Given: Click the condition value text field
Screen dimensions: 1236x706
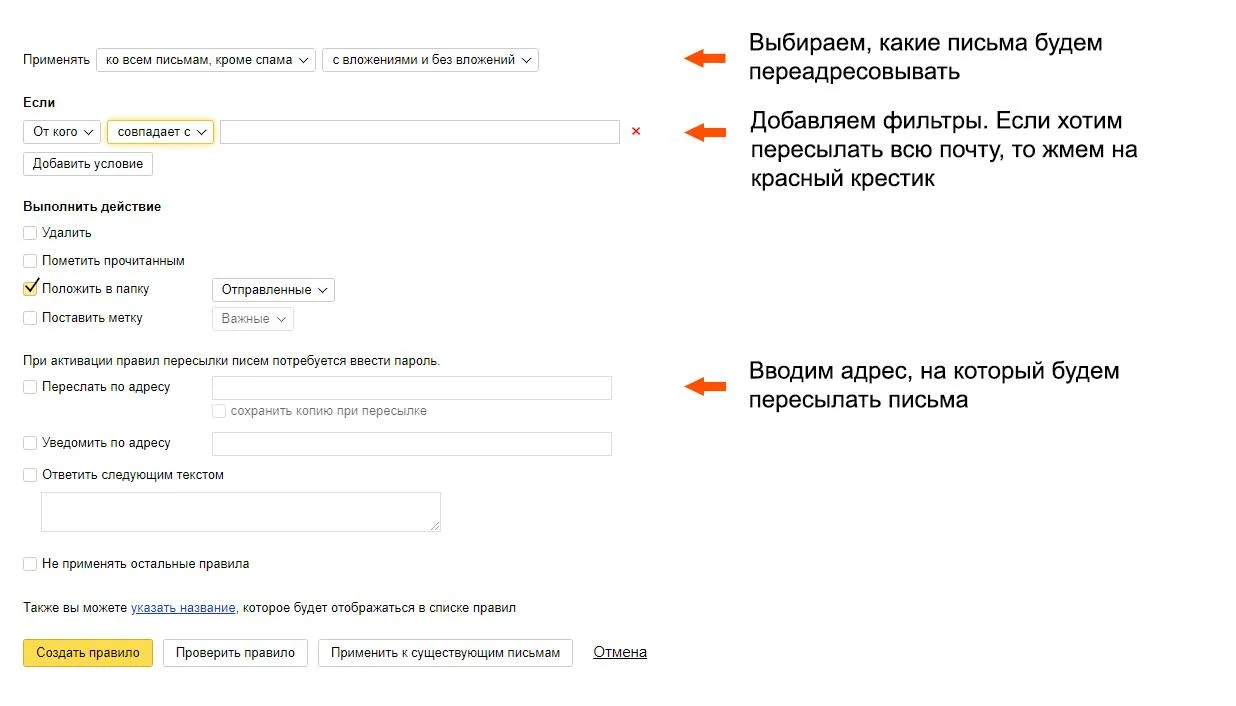Looking at the screenshot, I should tap(419, 132).
